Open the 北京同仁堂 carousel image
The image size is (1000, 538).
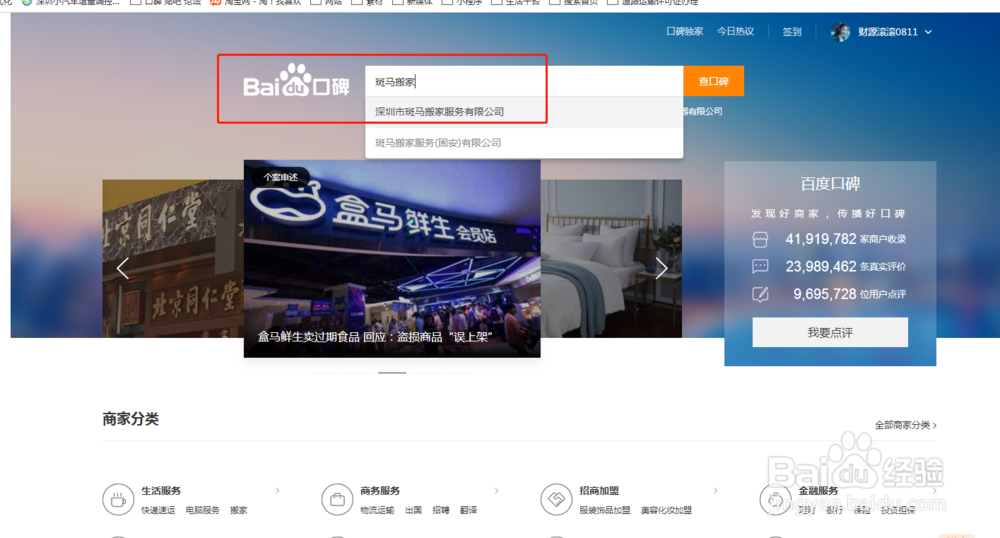click(173, 258)
